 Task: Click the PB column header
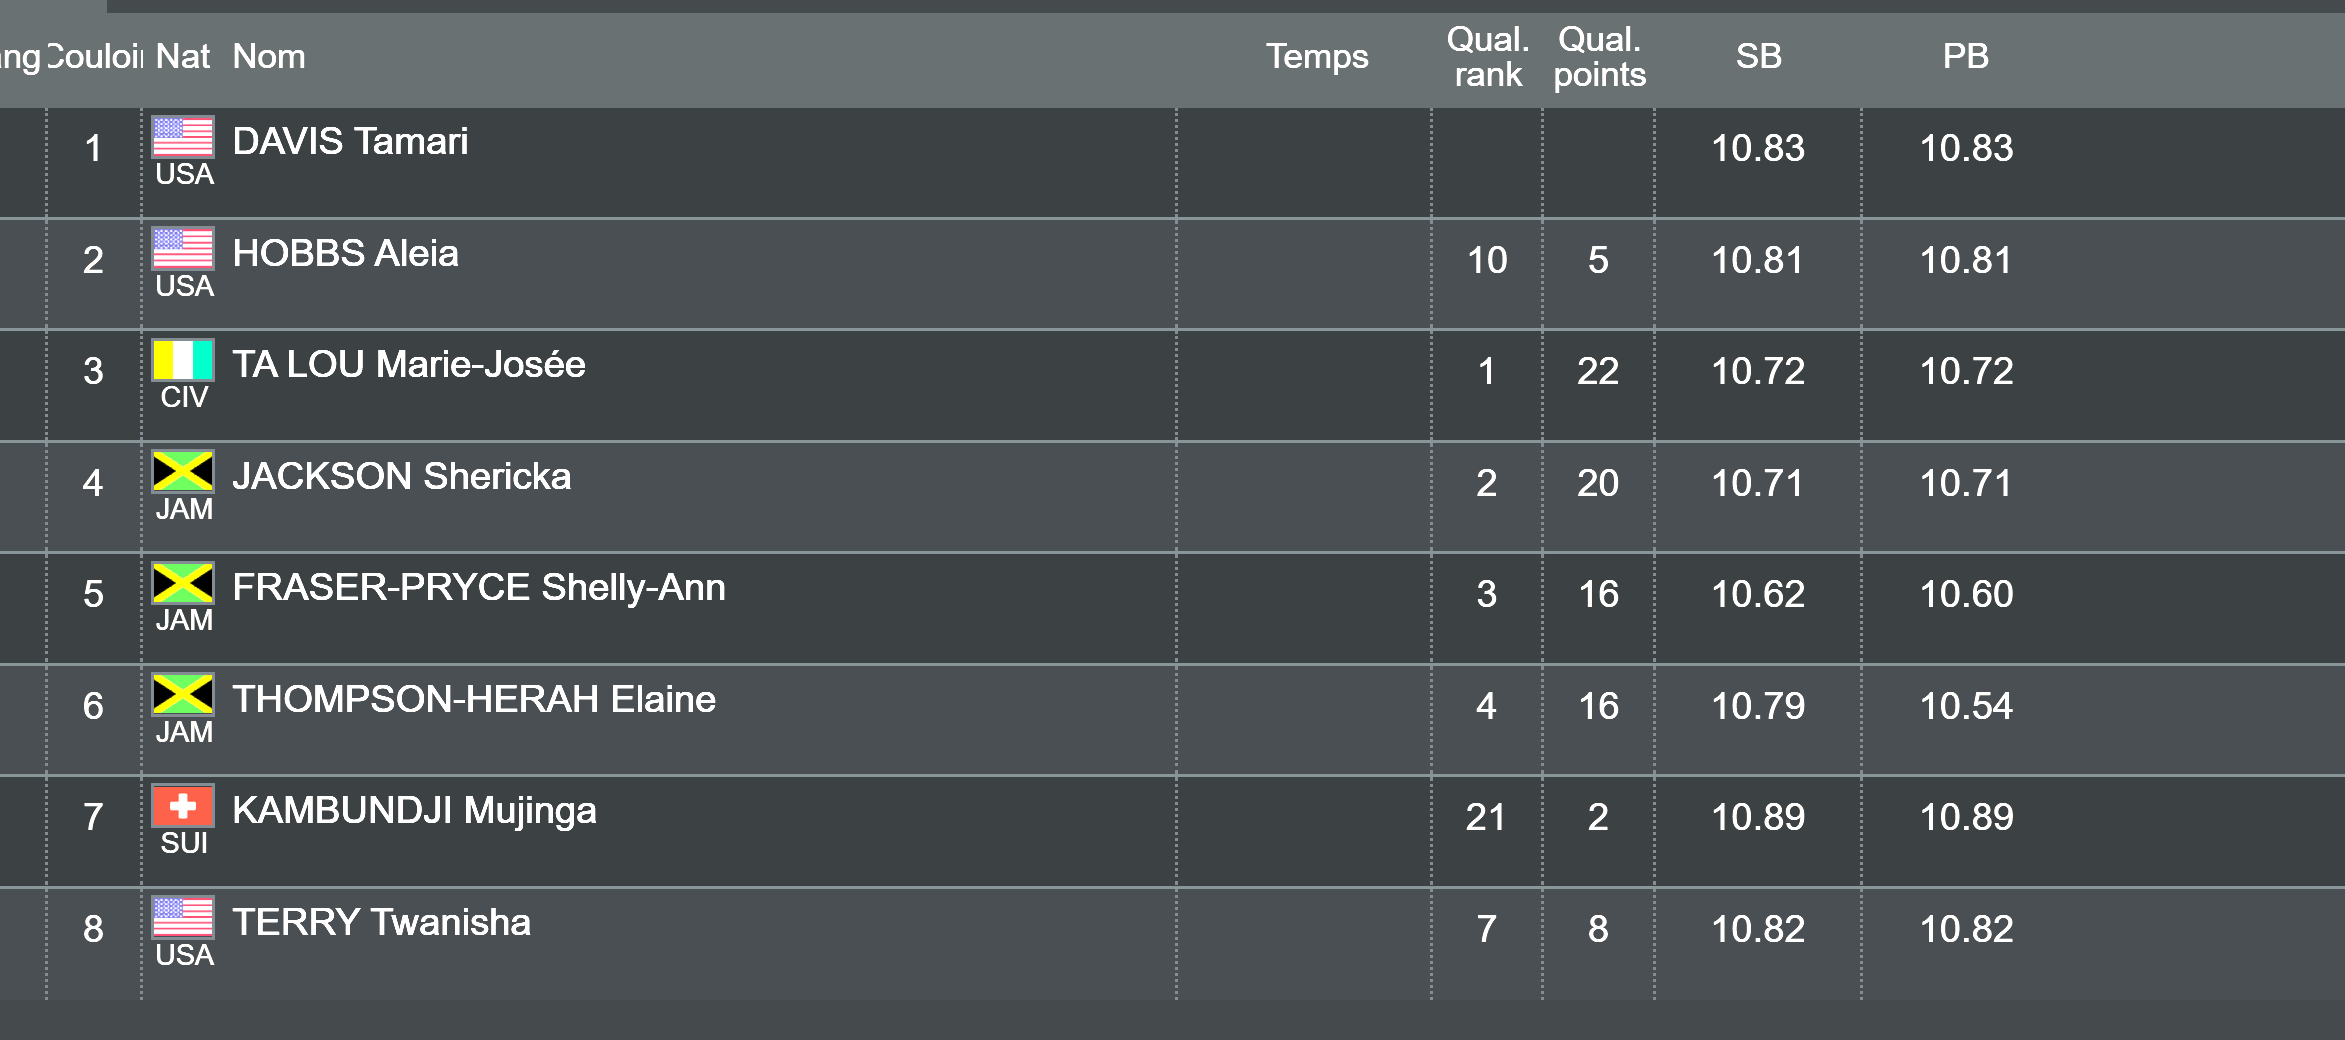(x=1965, y=57)
